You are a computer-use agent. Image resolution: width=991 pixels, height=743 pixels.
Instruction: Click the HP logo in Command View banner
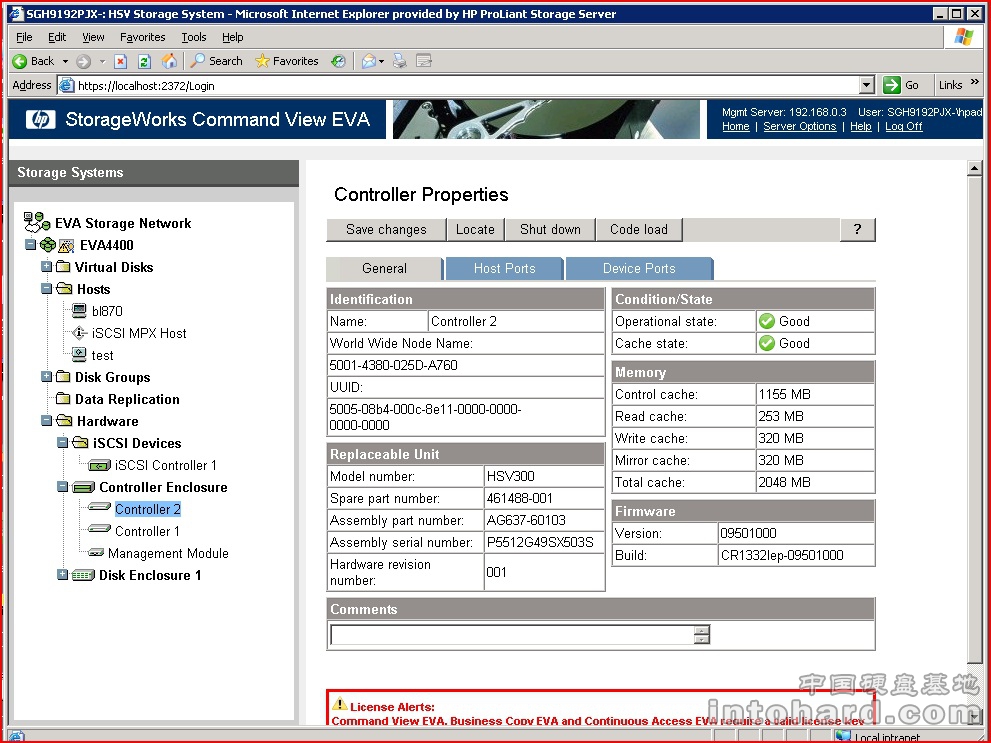coord(40,119)
